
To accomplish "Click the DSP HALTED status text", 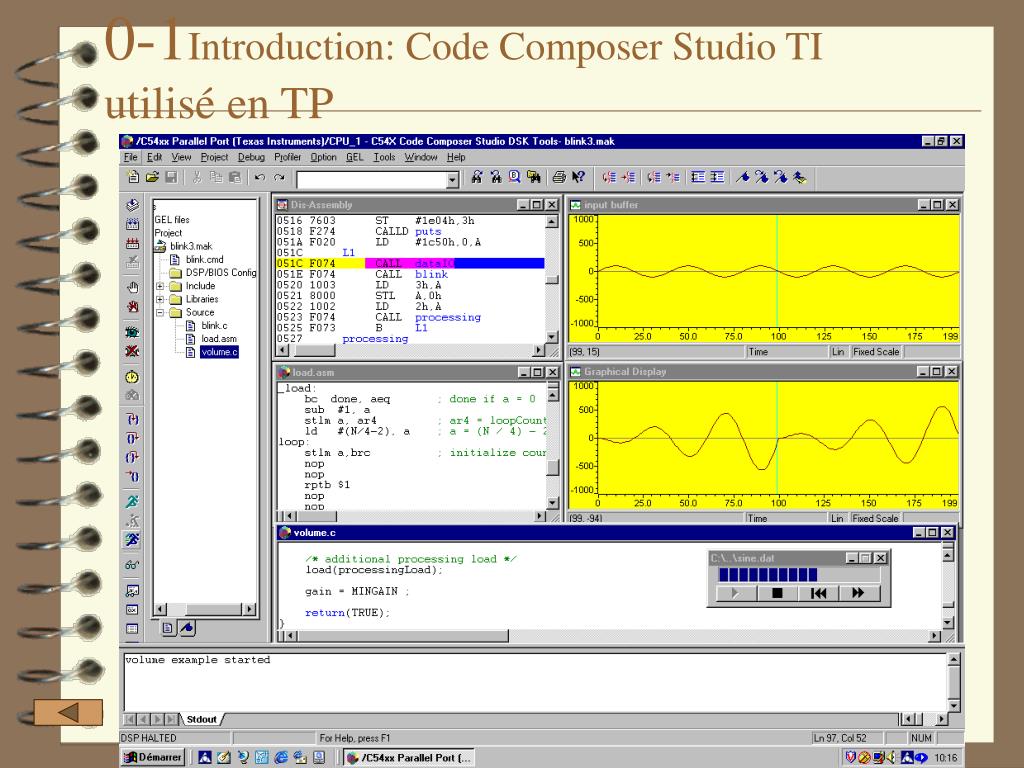I will pyautogui.click(x=148, y=738).
